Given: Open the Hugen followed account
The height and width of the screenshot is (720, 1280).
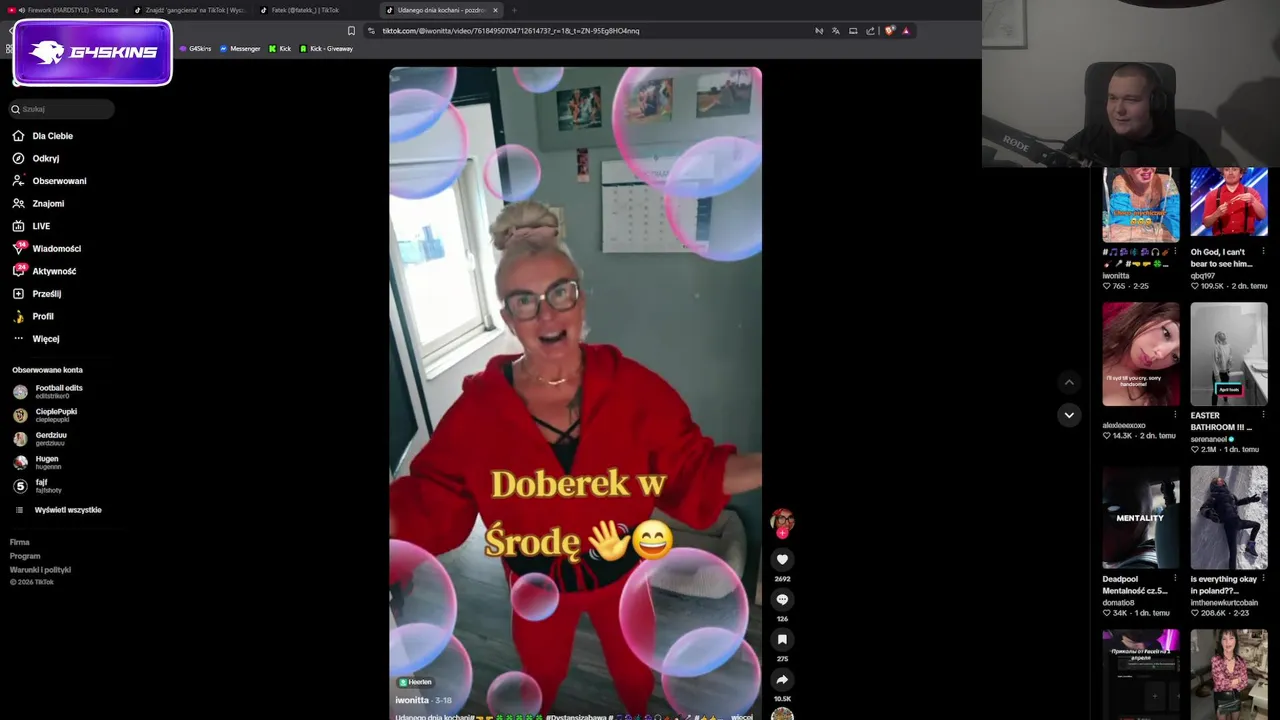Looking at the screenshot, I should (x=37, y=462).
